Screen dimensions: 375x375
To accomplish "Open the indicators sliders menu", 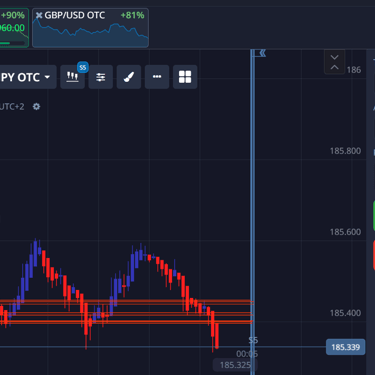I will pyautogui.click(x=100, y=77).
